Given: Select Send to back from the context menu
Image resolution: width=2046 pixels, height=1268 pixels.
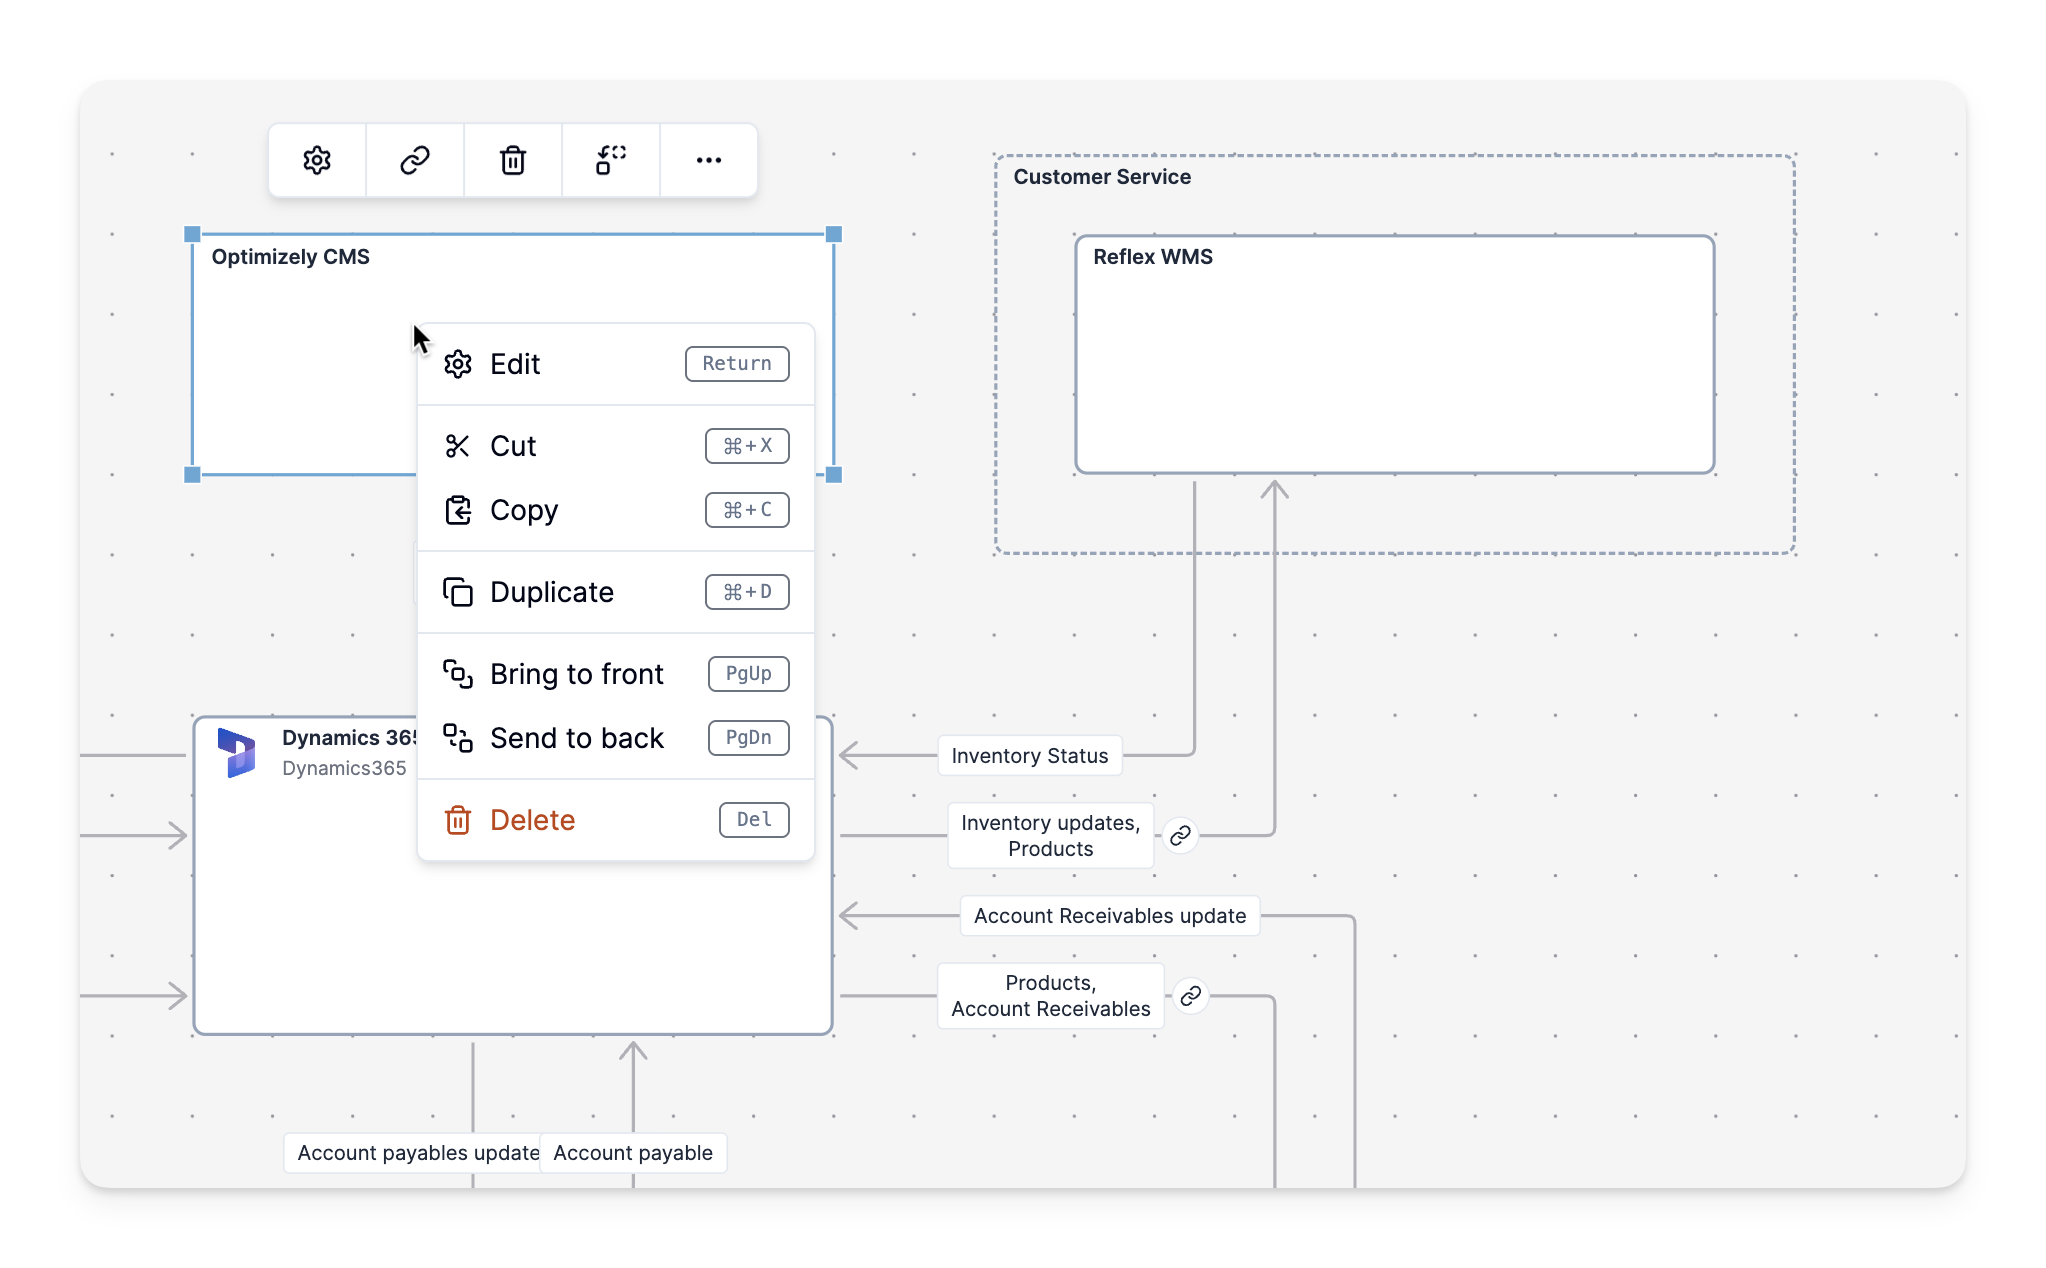Looking at the screenshot, I should (x=577, y=738).
